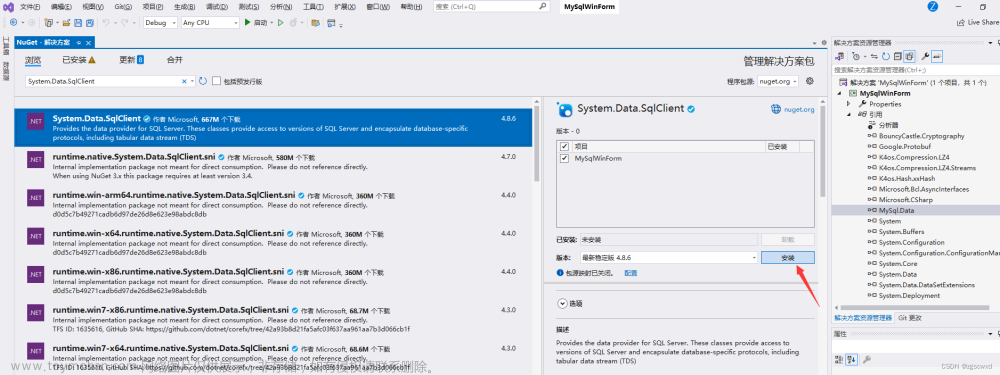Image resolution: width=1000 pixels, height=375 pixels.
Task: Click Solution Explorer preview selected items icon
Action: pyautogui.click(x=938, y=56)
